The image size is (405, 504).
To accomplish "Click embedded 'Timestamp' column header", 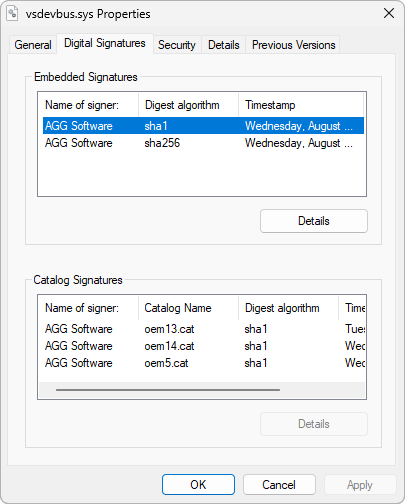I will (301, 105).
